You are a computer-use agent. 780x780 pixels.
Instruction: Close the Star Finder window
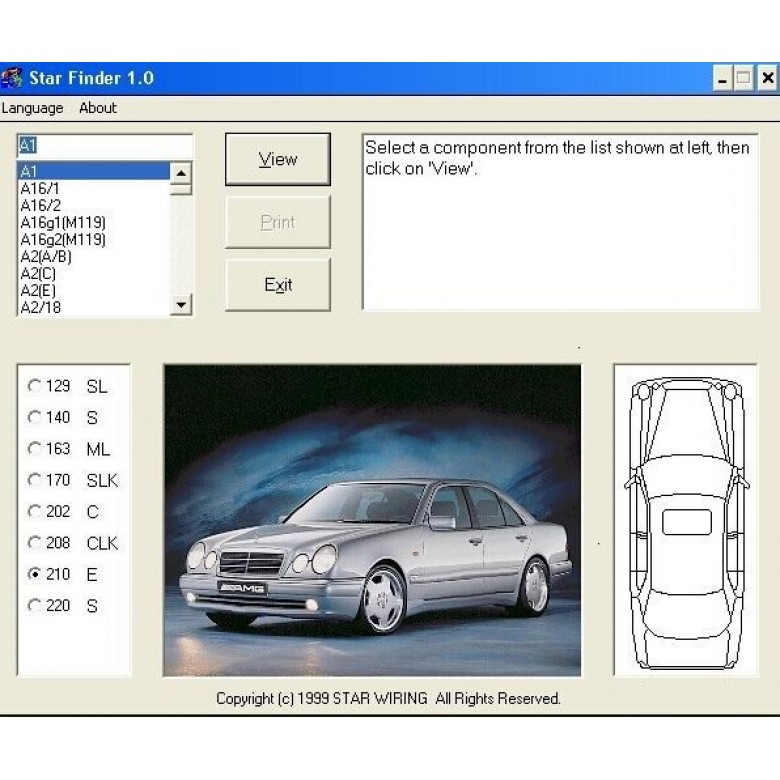[x=768, y=78]
